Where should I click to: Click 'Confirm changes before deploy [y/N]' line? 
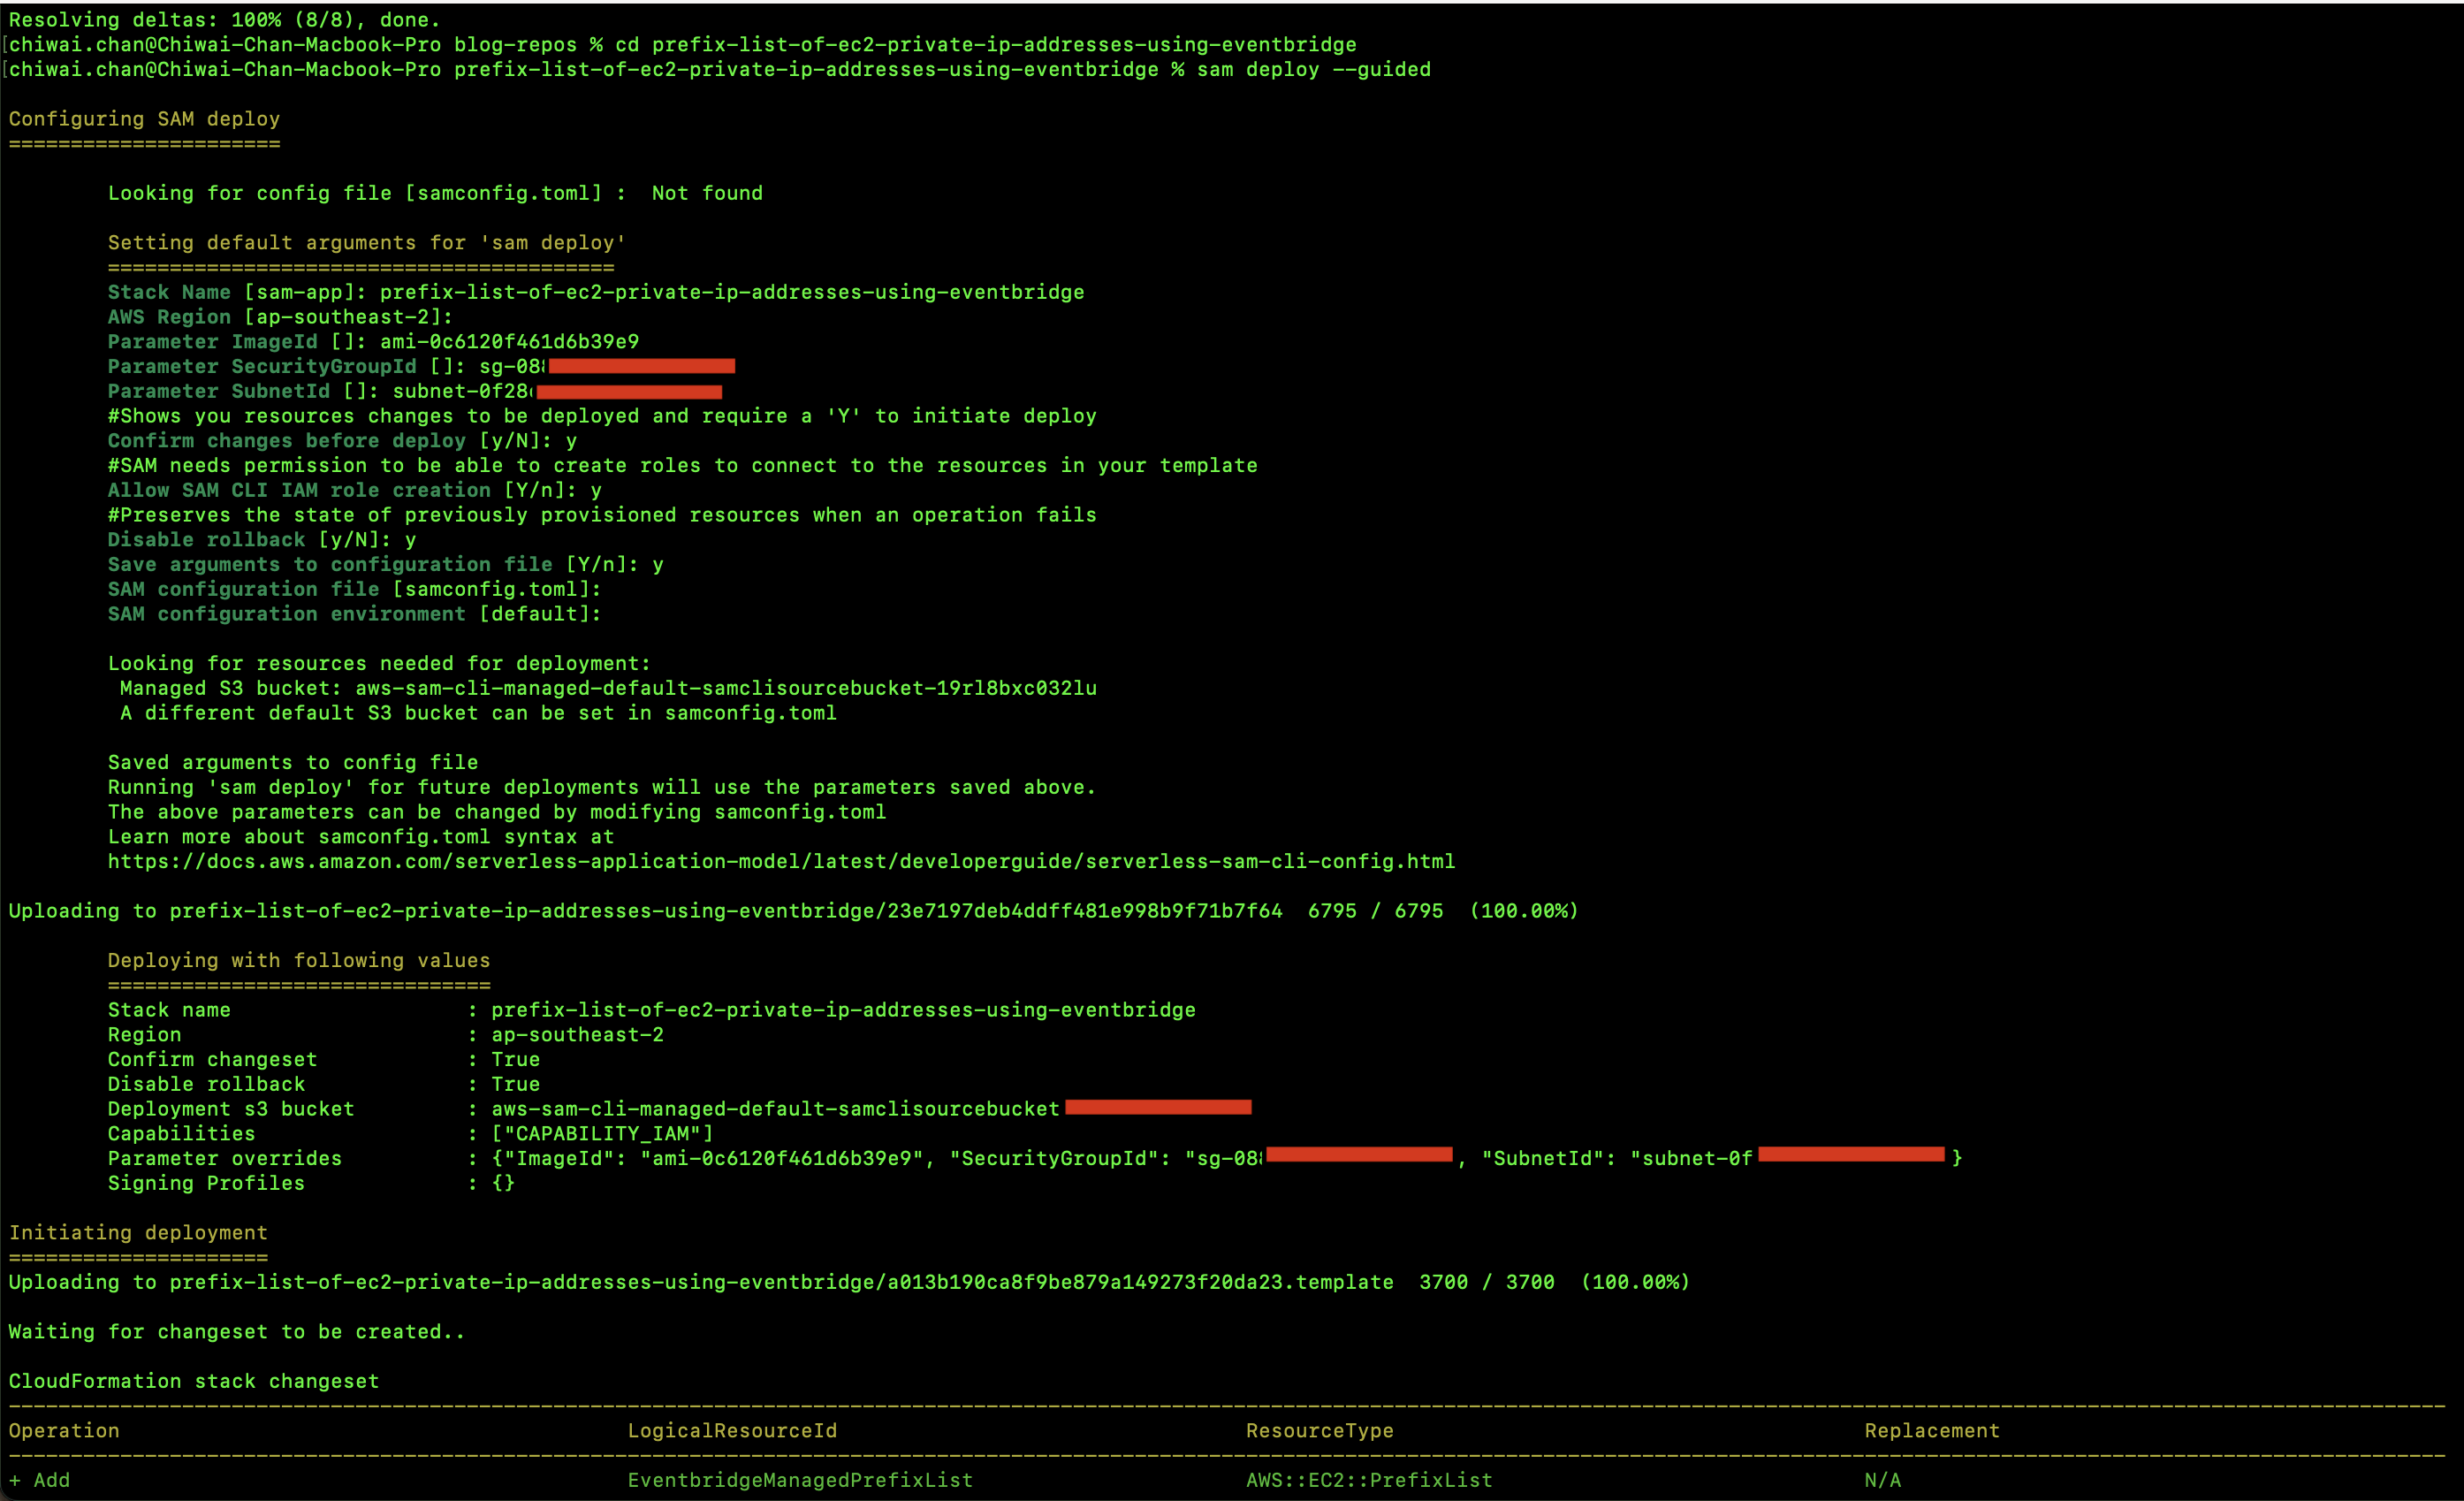342,441
